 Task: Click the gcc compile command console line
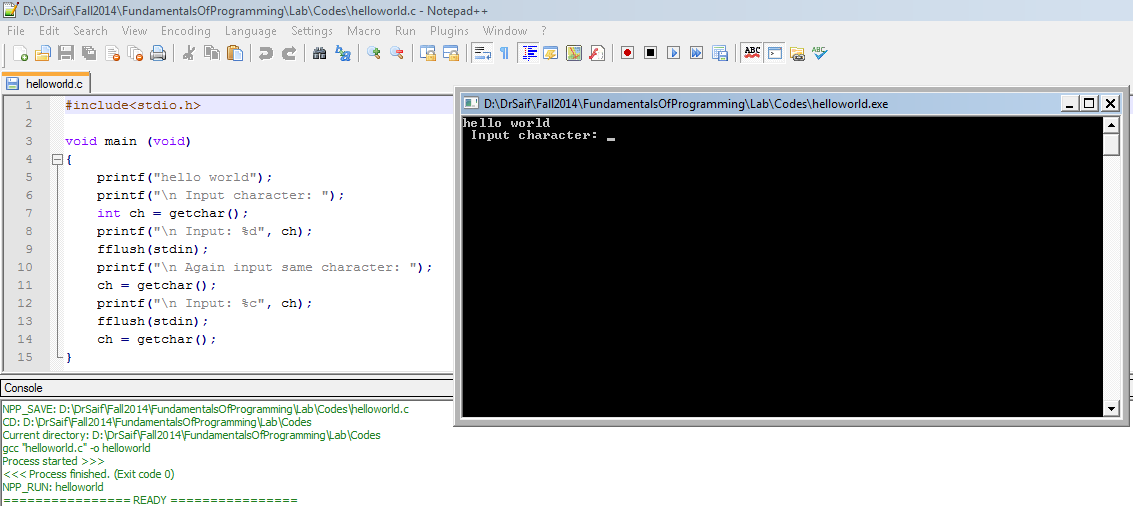coord(77,448)
